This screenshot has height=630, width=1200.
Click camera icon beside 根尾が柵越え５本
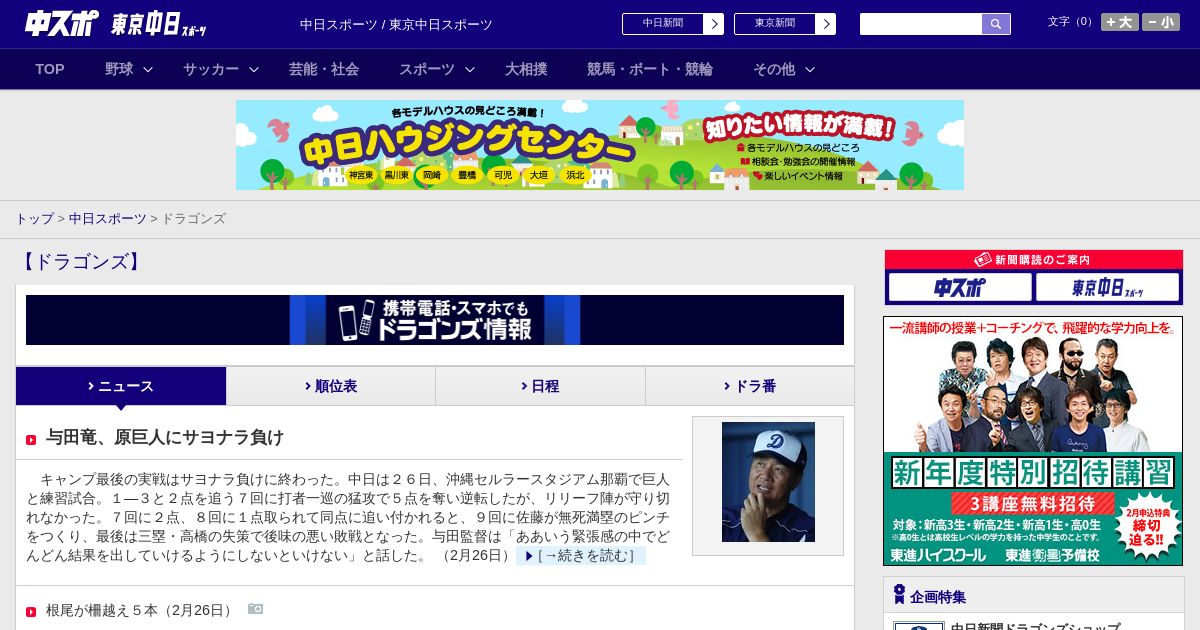point(255,609)
